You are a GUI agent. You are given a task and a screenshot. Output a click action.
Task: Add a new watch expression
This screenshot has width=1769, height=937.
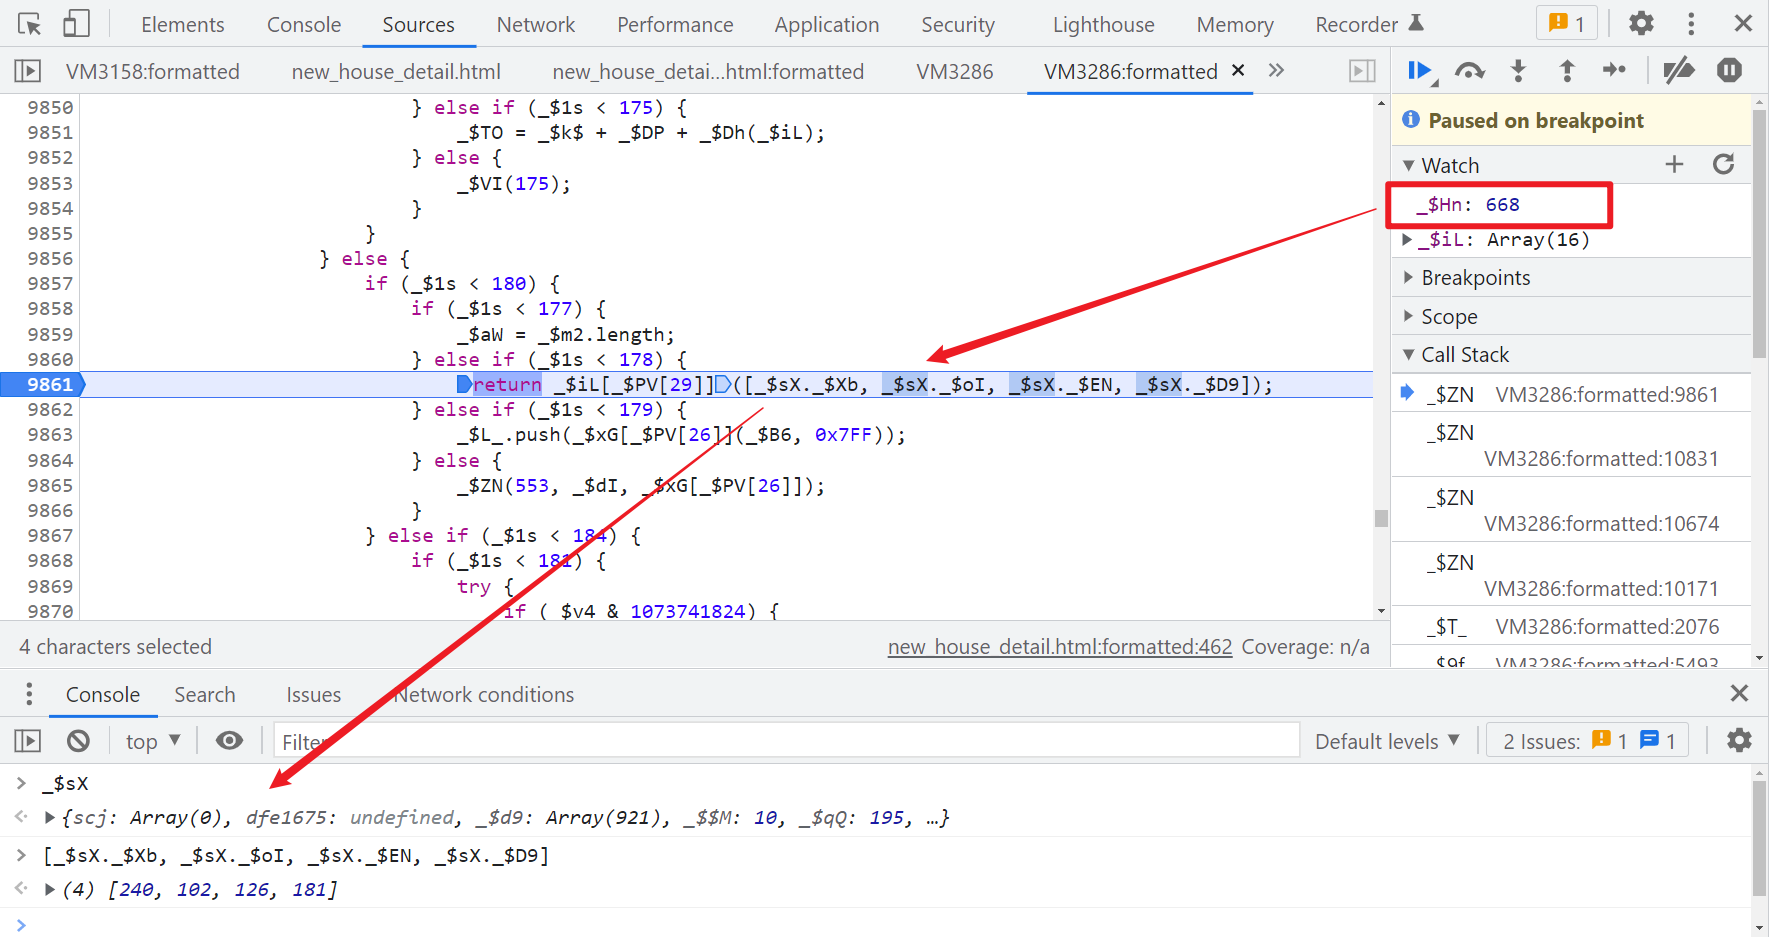[x=1674, y=164]
